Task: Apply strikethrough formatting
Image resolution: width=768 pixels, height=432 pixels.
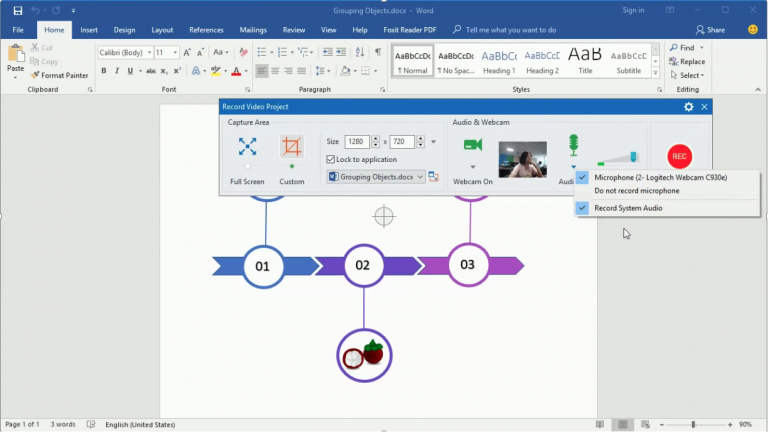Action: 151,71
